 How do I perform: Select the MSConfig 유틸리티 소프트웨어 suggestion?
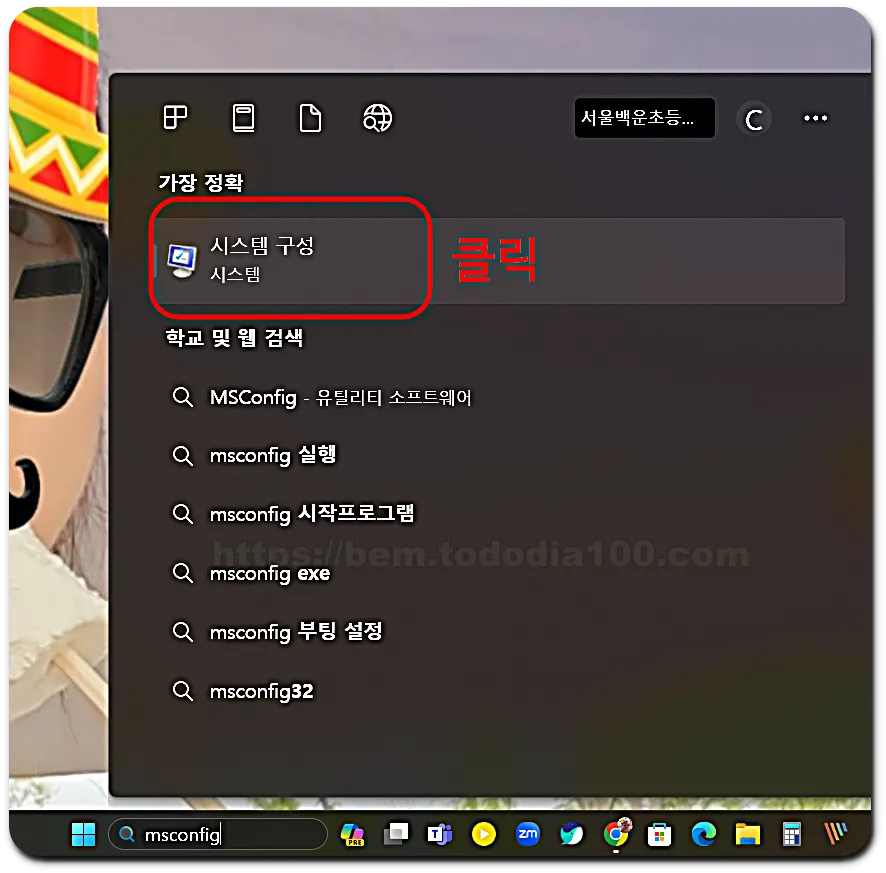coord(340,397)
